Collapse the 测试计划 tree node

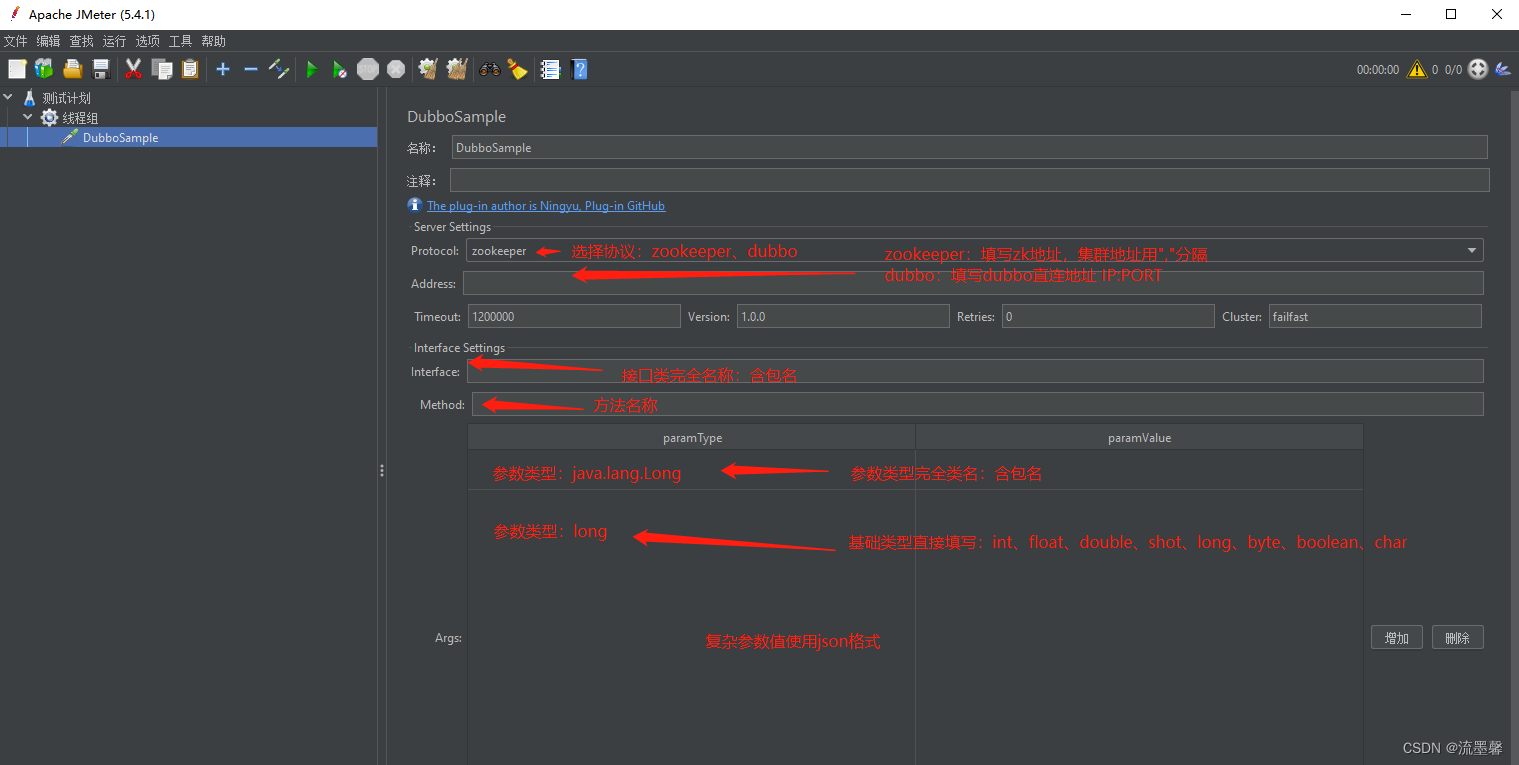click(9, 98)
